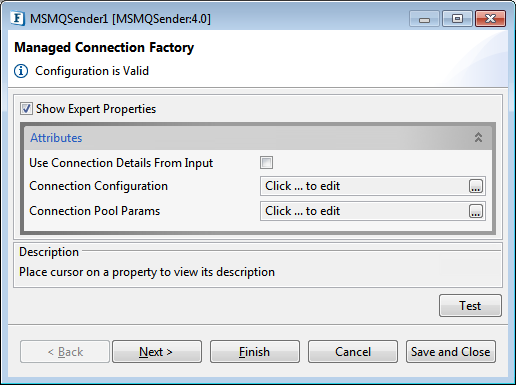This screenshot has height=385, width=516.
Task: Cancel the configuration dialog
Action: click(353, 351)
